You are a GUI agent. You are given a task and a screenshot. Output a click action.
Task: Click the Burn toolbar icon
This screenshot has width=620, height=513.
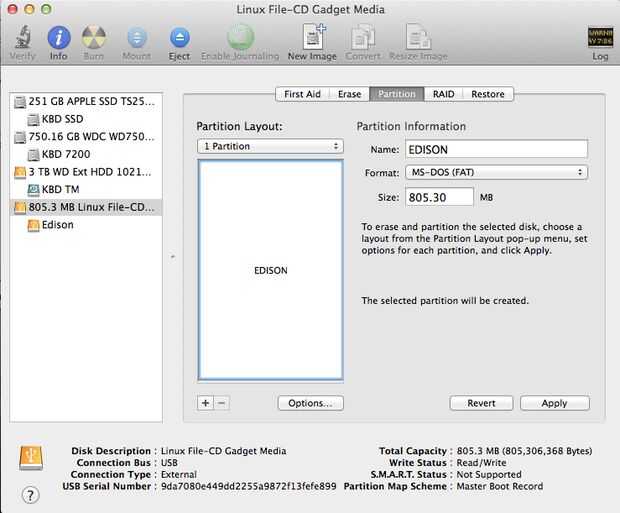pos(94,37)
